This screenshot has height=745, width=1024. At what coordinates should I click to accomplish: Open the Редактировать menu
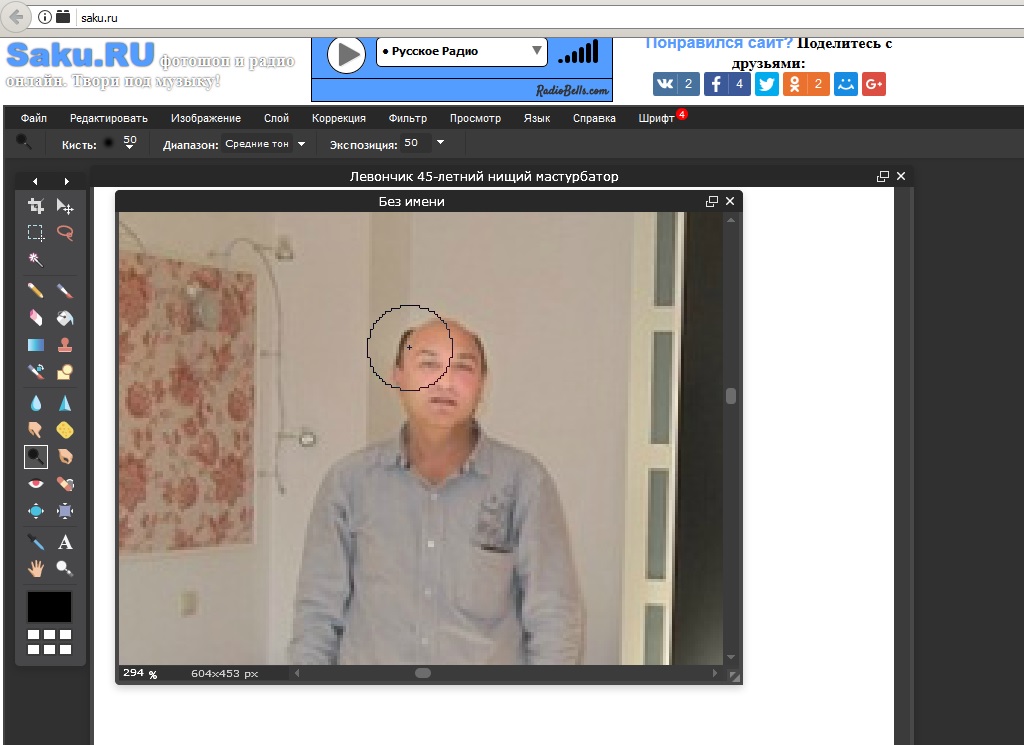pos(108,118)
